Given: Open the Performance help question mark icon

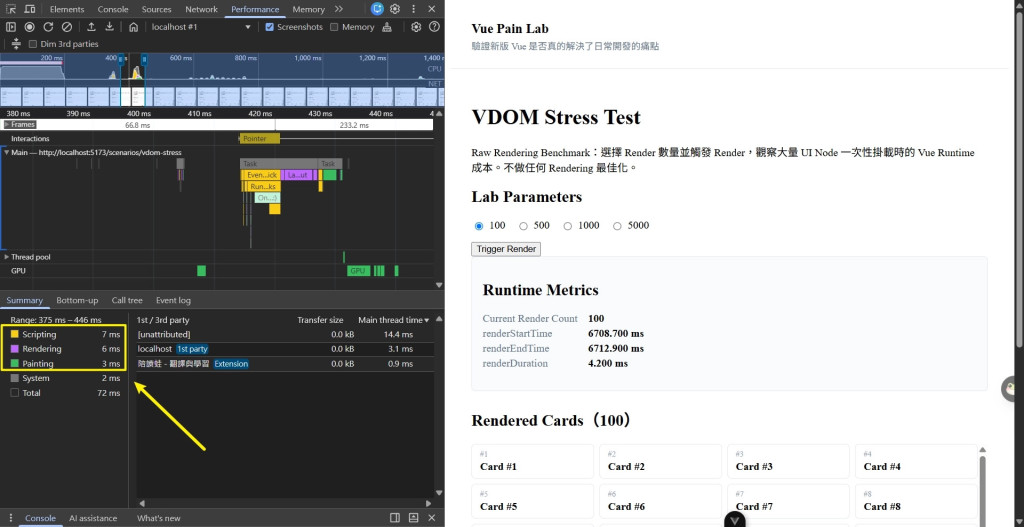Looking at the screenshot, I should coord(434,27).
